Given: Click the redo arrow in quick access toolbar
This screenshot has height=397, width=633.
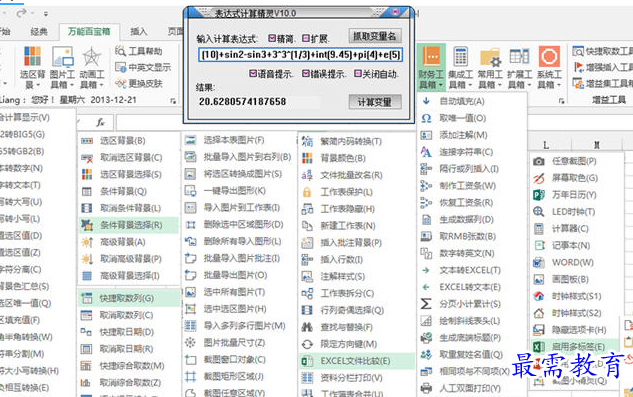Looking at the screenshot, I should pyautogui.click(x=21, y=14).
